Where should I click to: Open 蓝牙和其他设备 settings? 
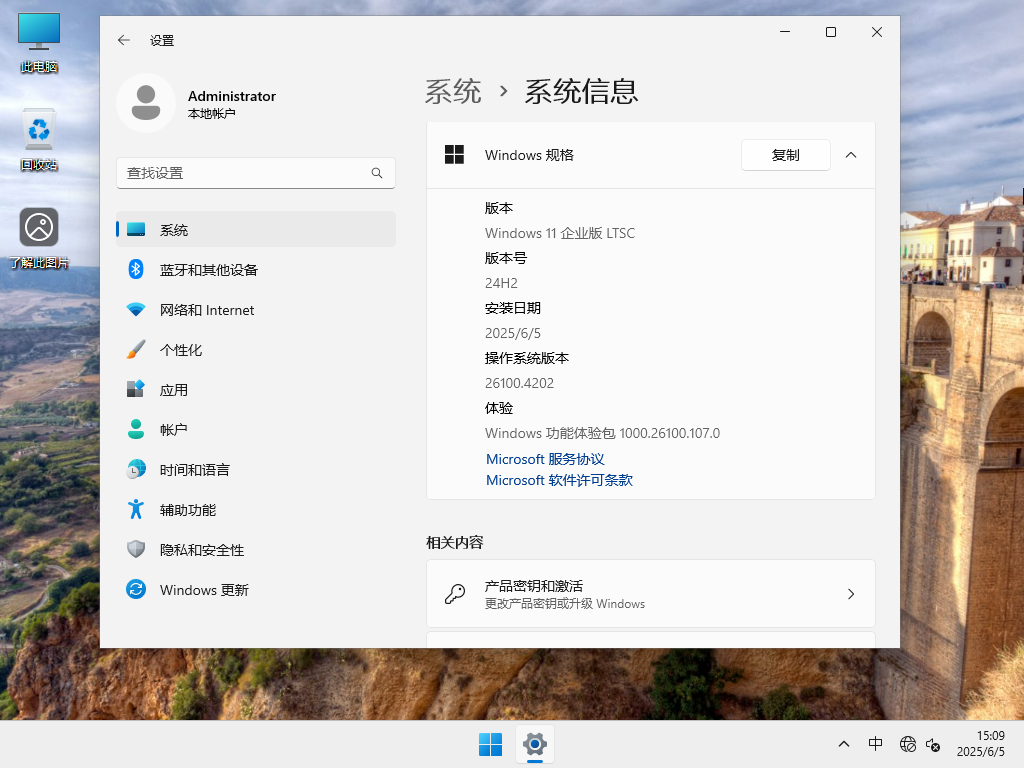[x=255, y=270]
